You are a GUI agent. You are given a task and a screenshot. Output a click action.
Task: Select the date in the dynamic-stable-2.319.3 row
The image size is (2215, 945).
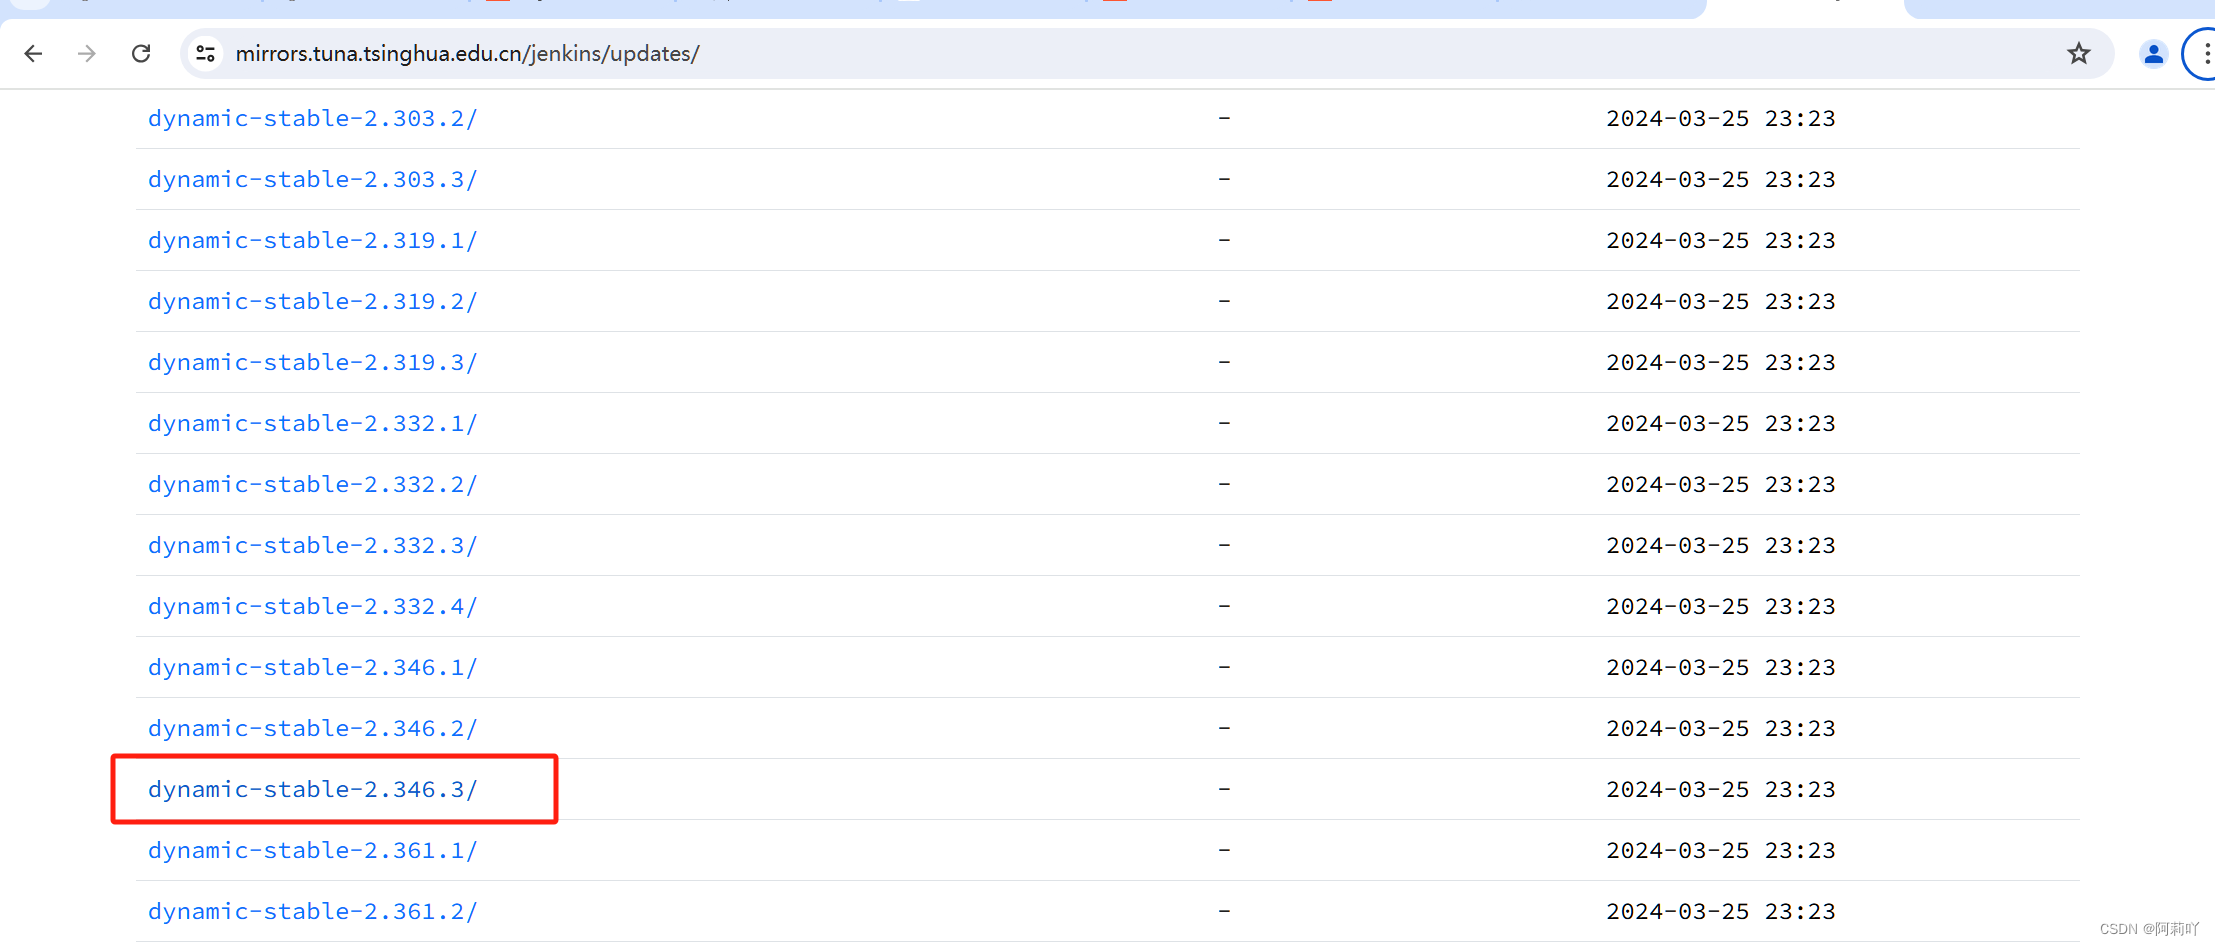(1721, 362)
